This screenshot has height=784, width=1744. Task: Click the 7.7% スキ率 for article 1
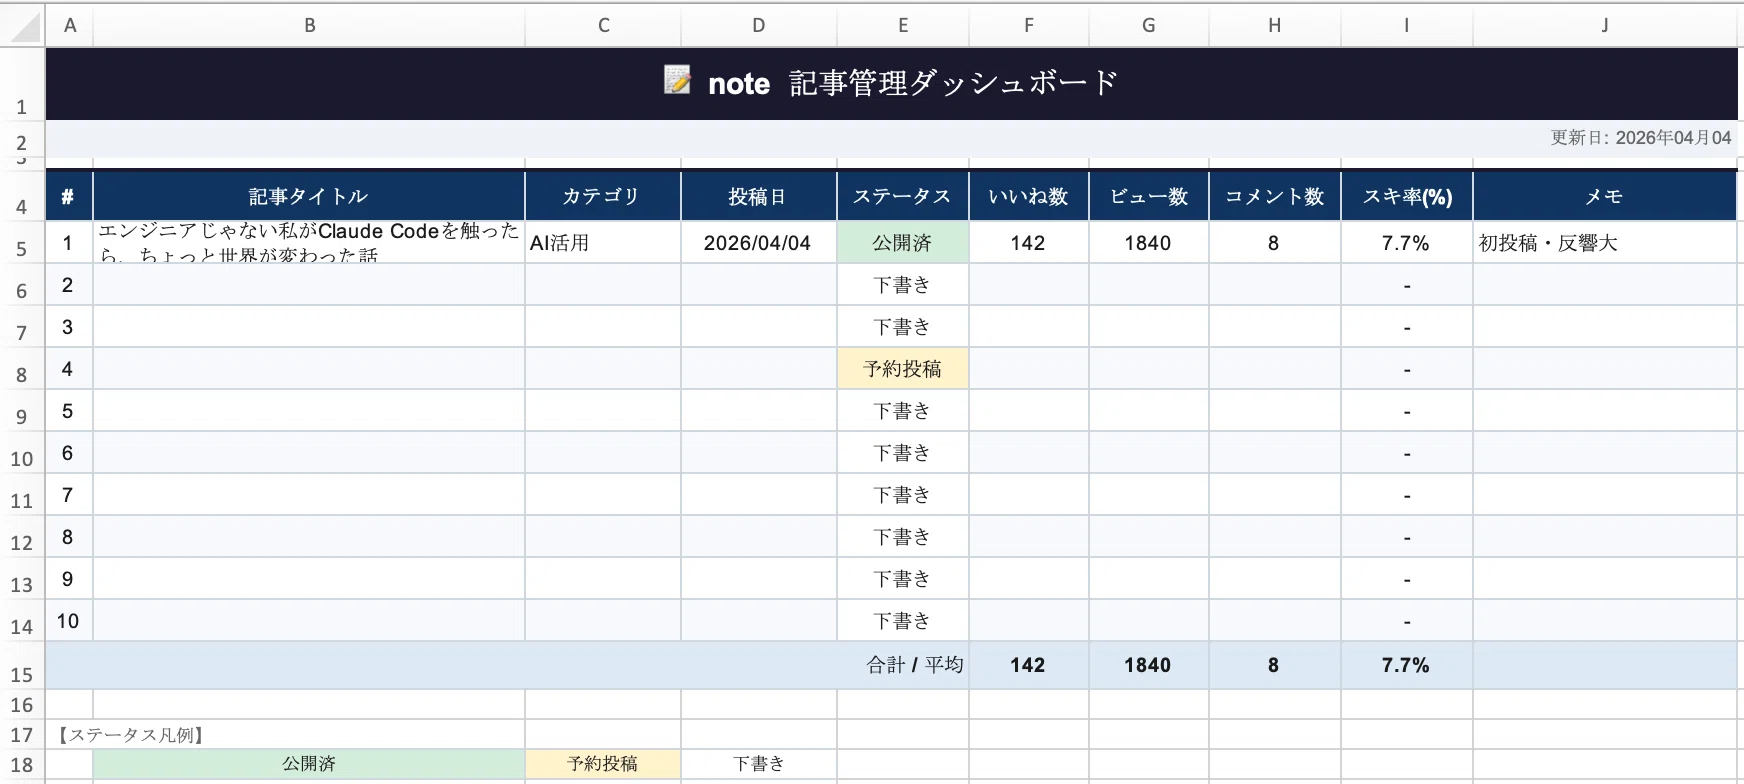[x=1407, y=243]
